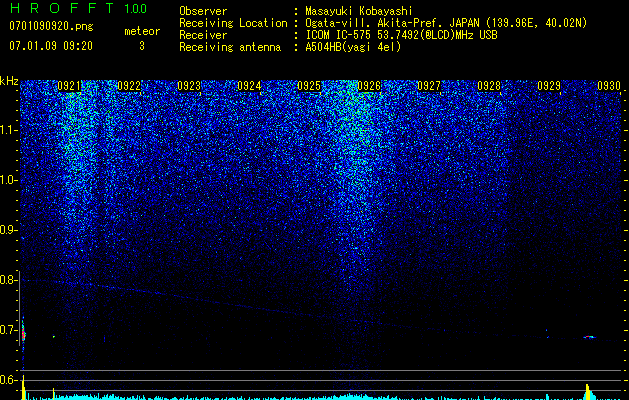Click the meteor echo trace near 0929
Viewport: 629px width, 400px height.
pos(589,337)
